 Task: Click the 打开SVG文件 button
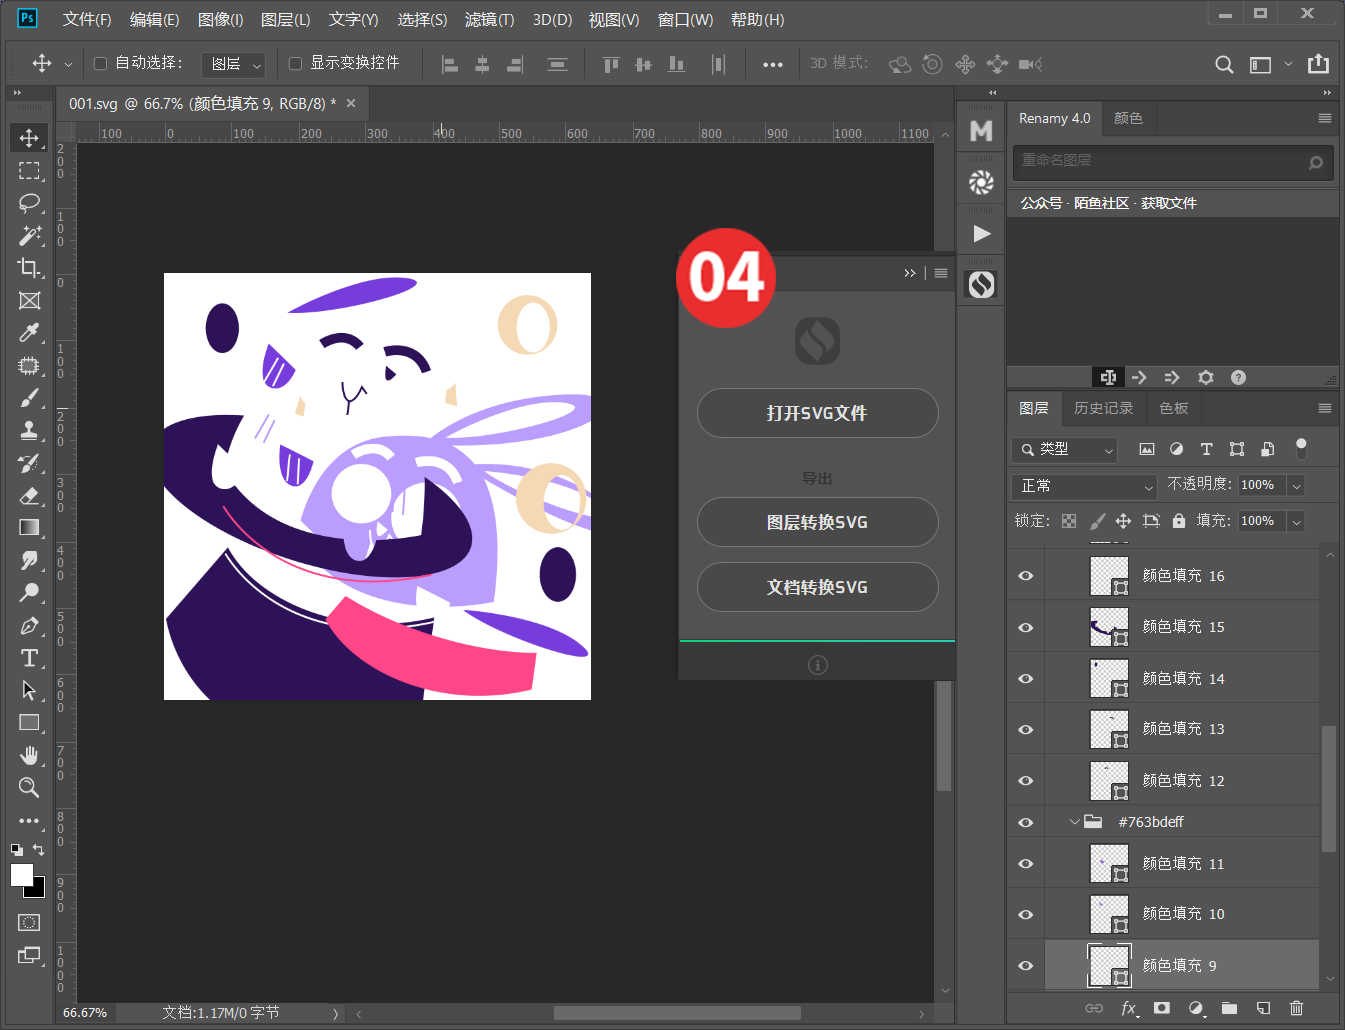817,413
